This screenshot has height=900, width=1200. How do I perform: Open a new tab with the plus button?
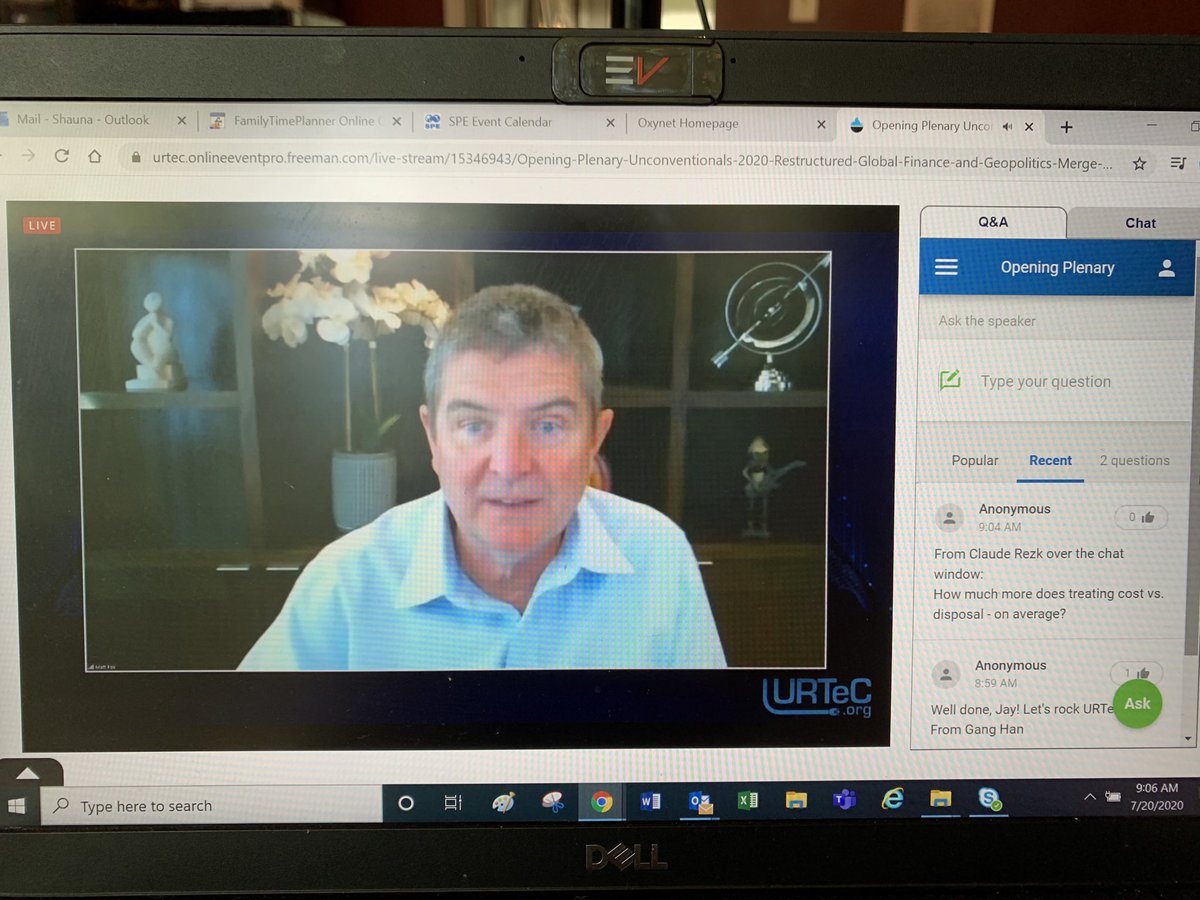pos(1066,127)
